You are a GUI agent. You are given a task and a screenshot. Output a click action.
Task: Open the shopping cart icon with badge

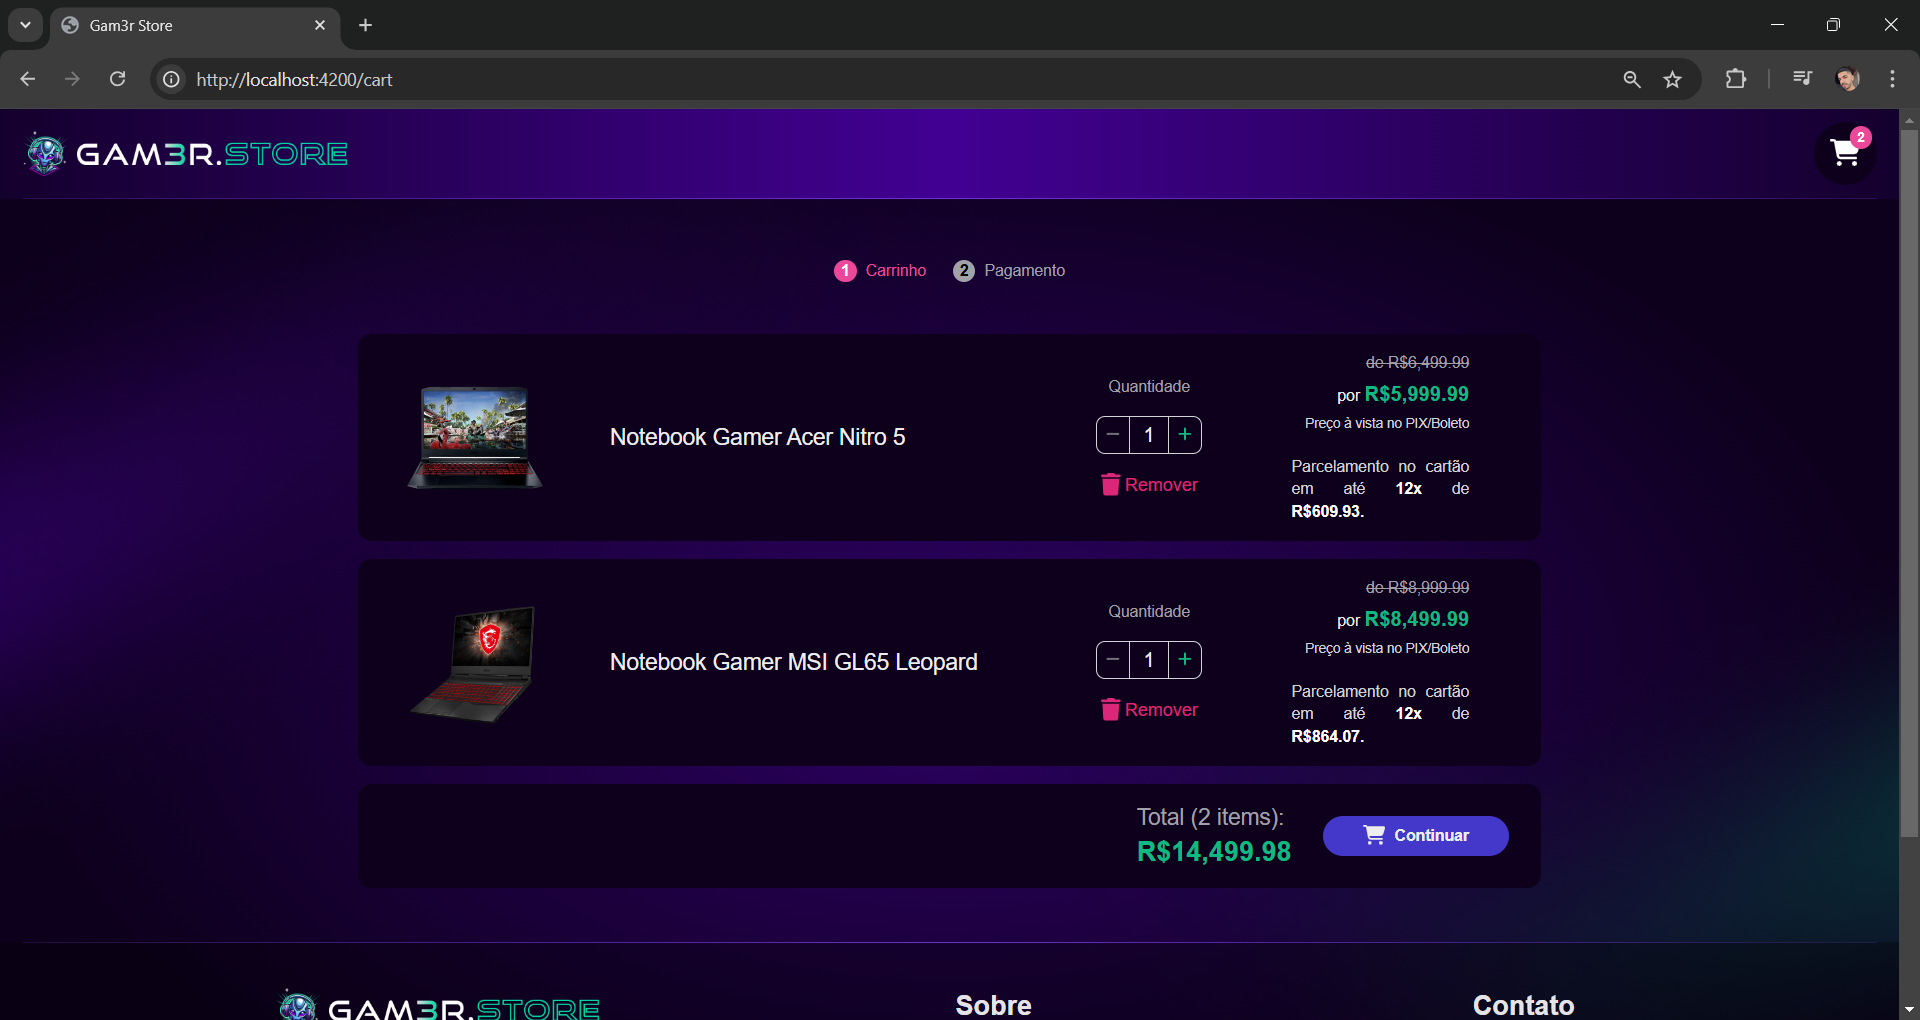click(x=1845, y=153)
